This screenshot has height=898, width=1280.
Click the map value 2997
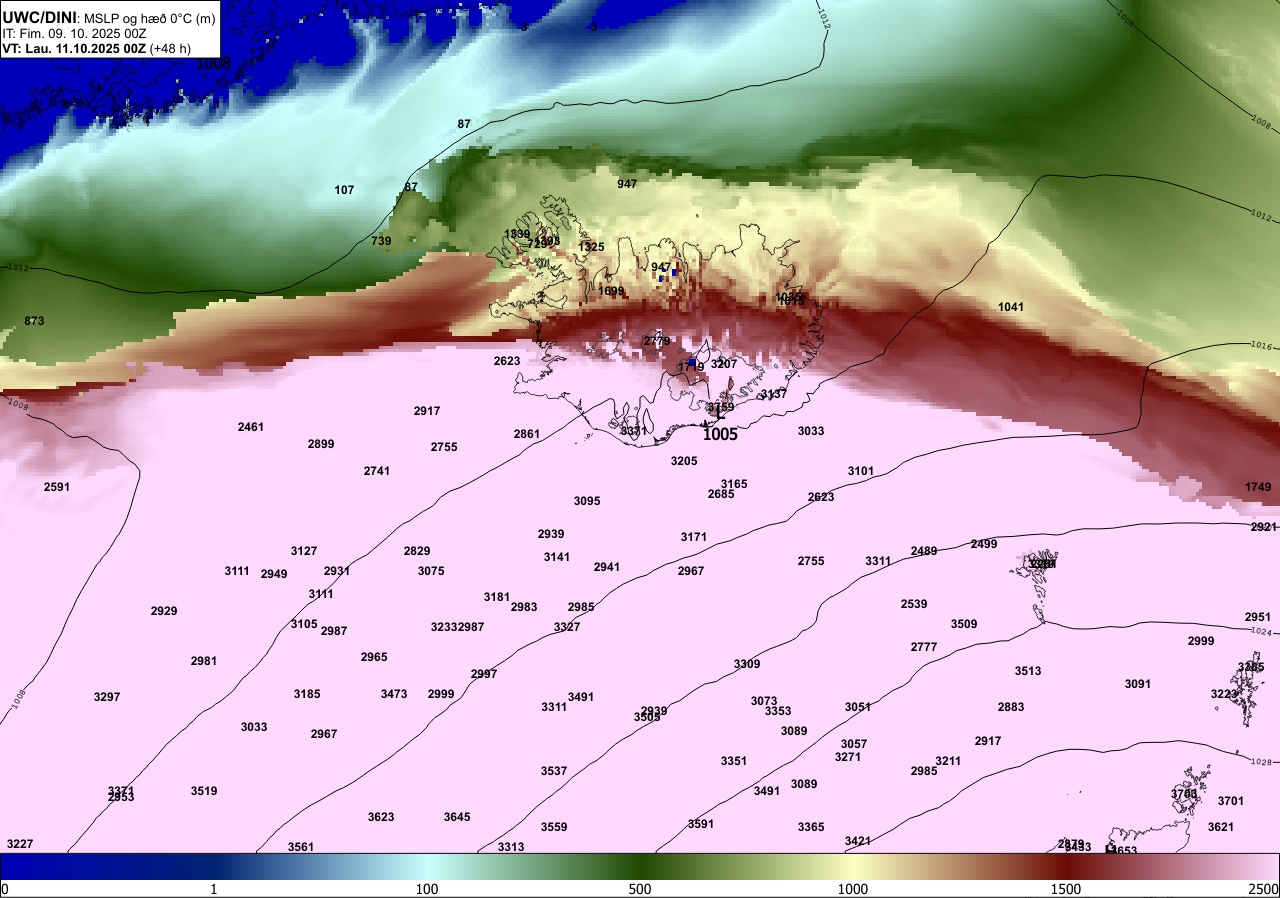[x=484, y=674]
